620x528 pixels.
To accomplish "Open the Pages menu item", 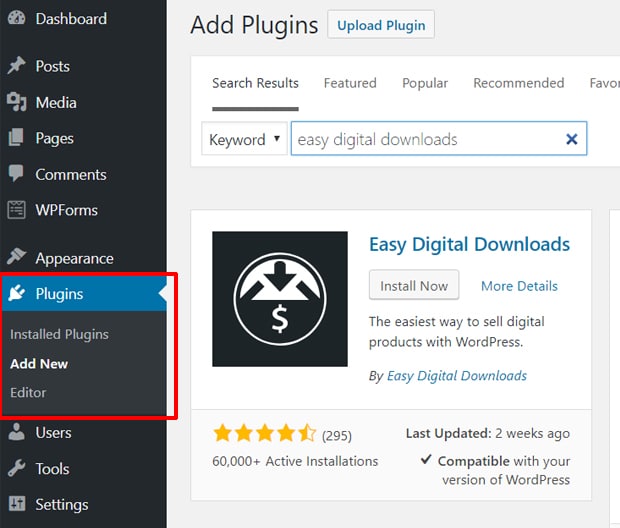I will coord(83,138).
